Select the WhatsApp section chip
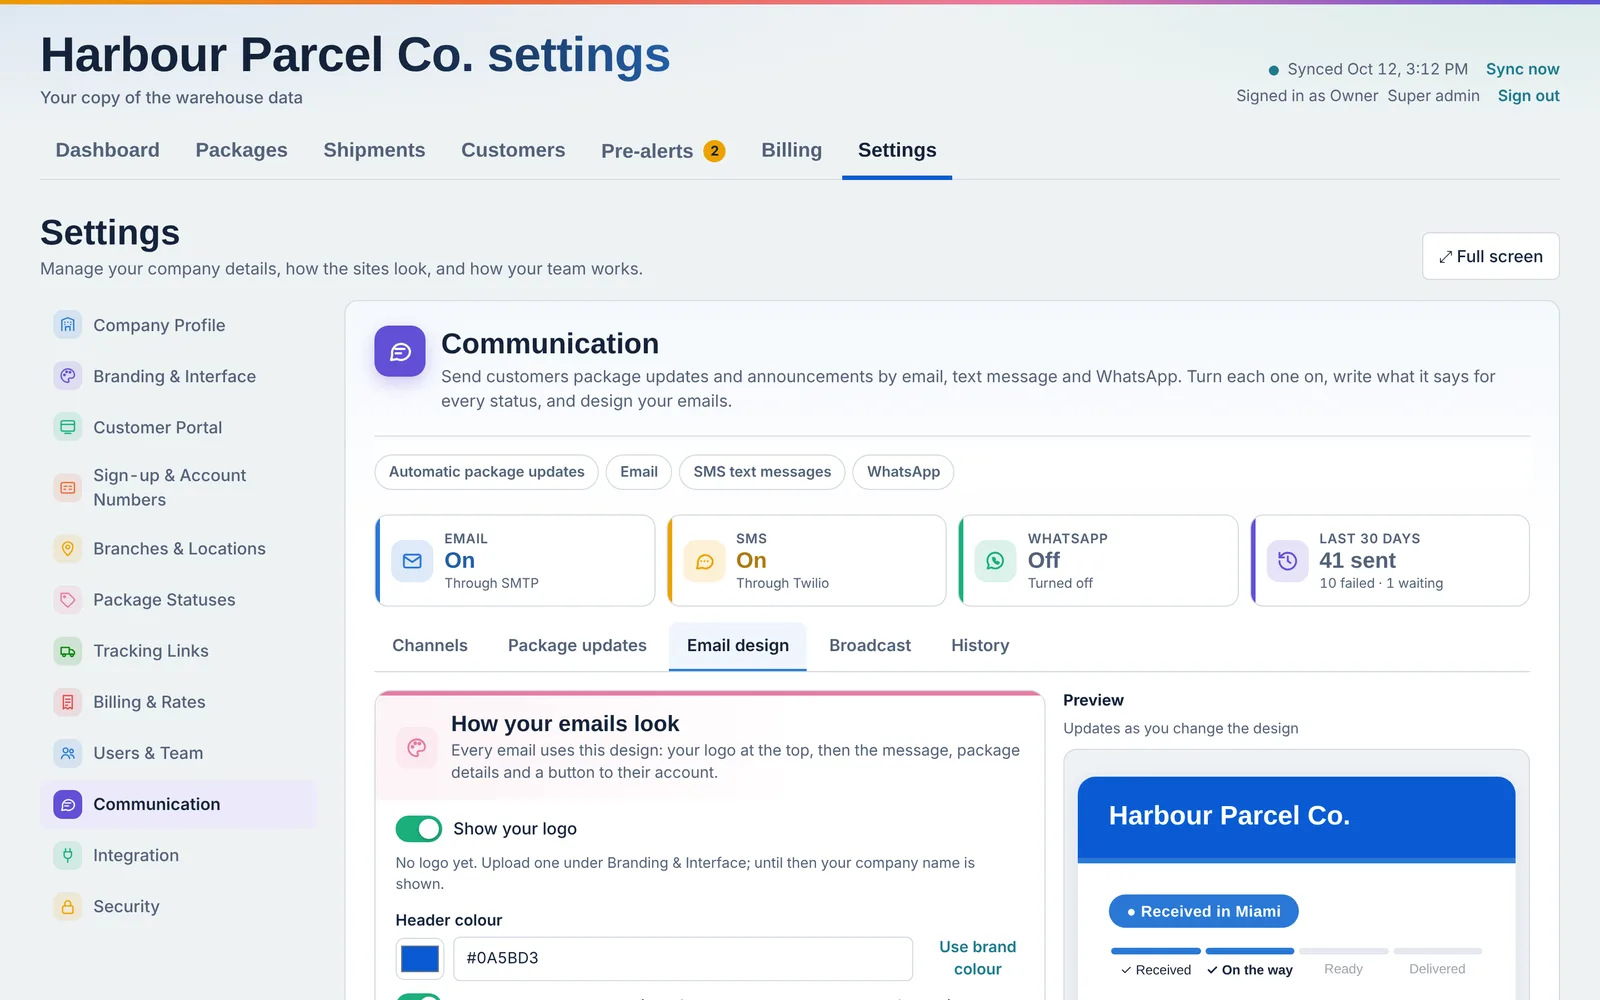Viewport: 1600px width, 1000px height. point(903,472)
